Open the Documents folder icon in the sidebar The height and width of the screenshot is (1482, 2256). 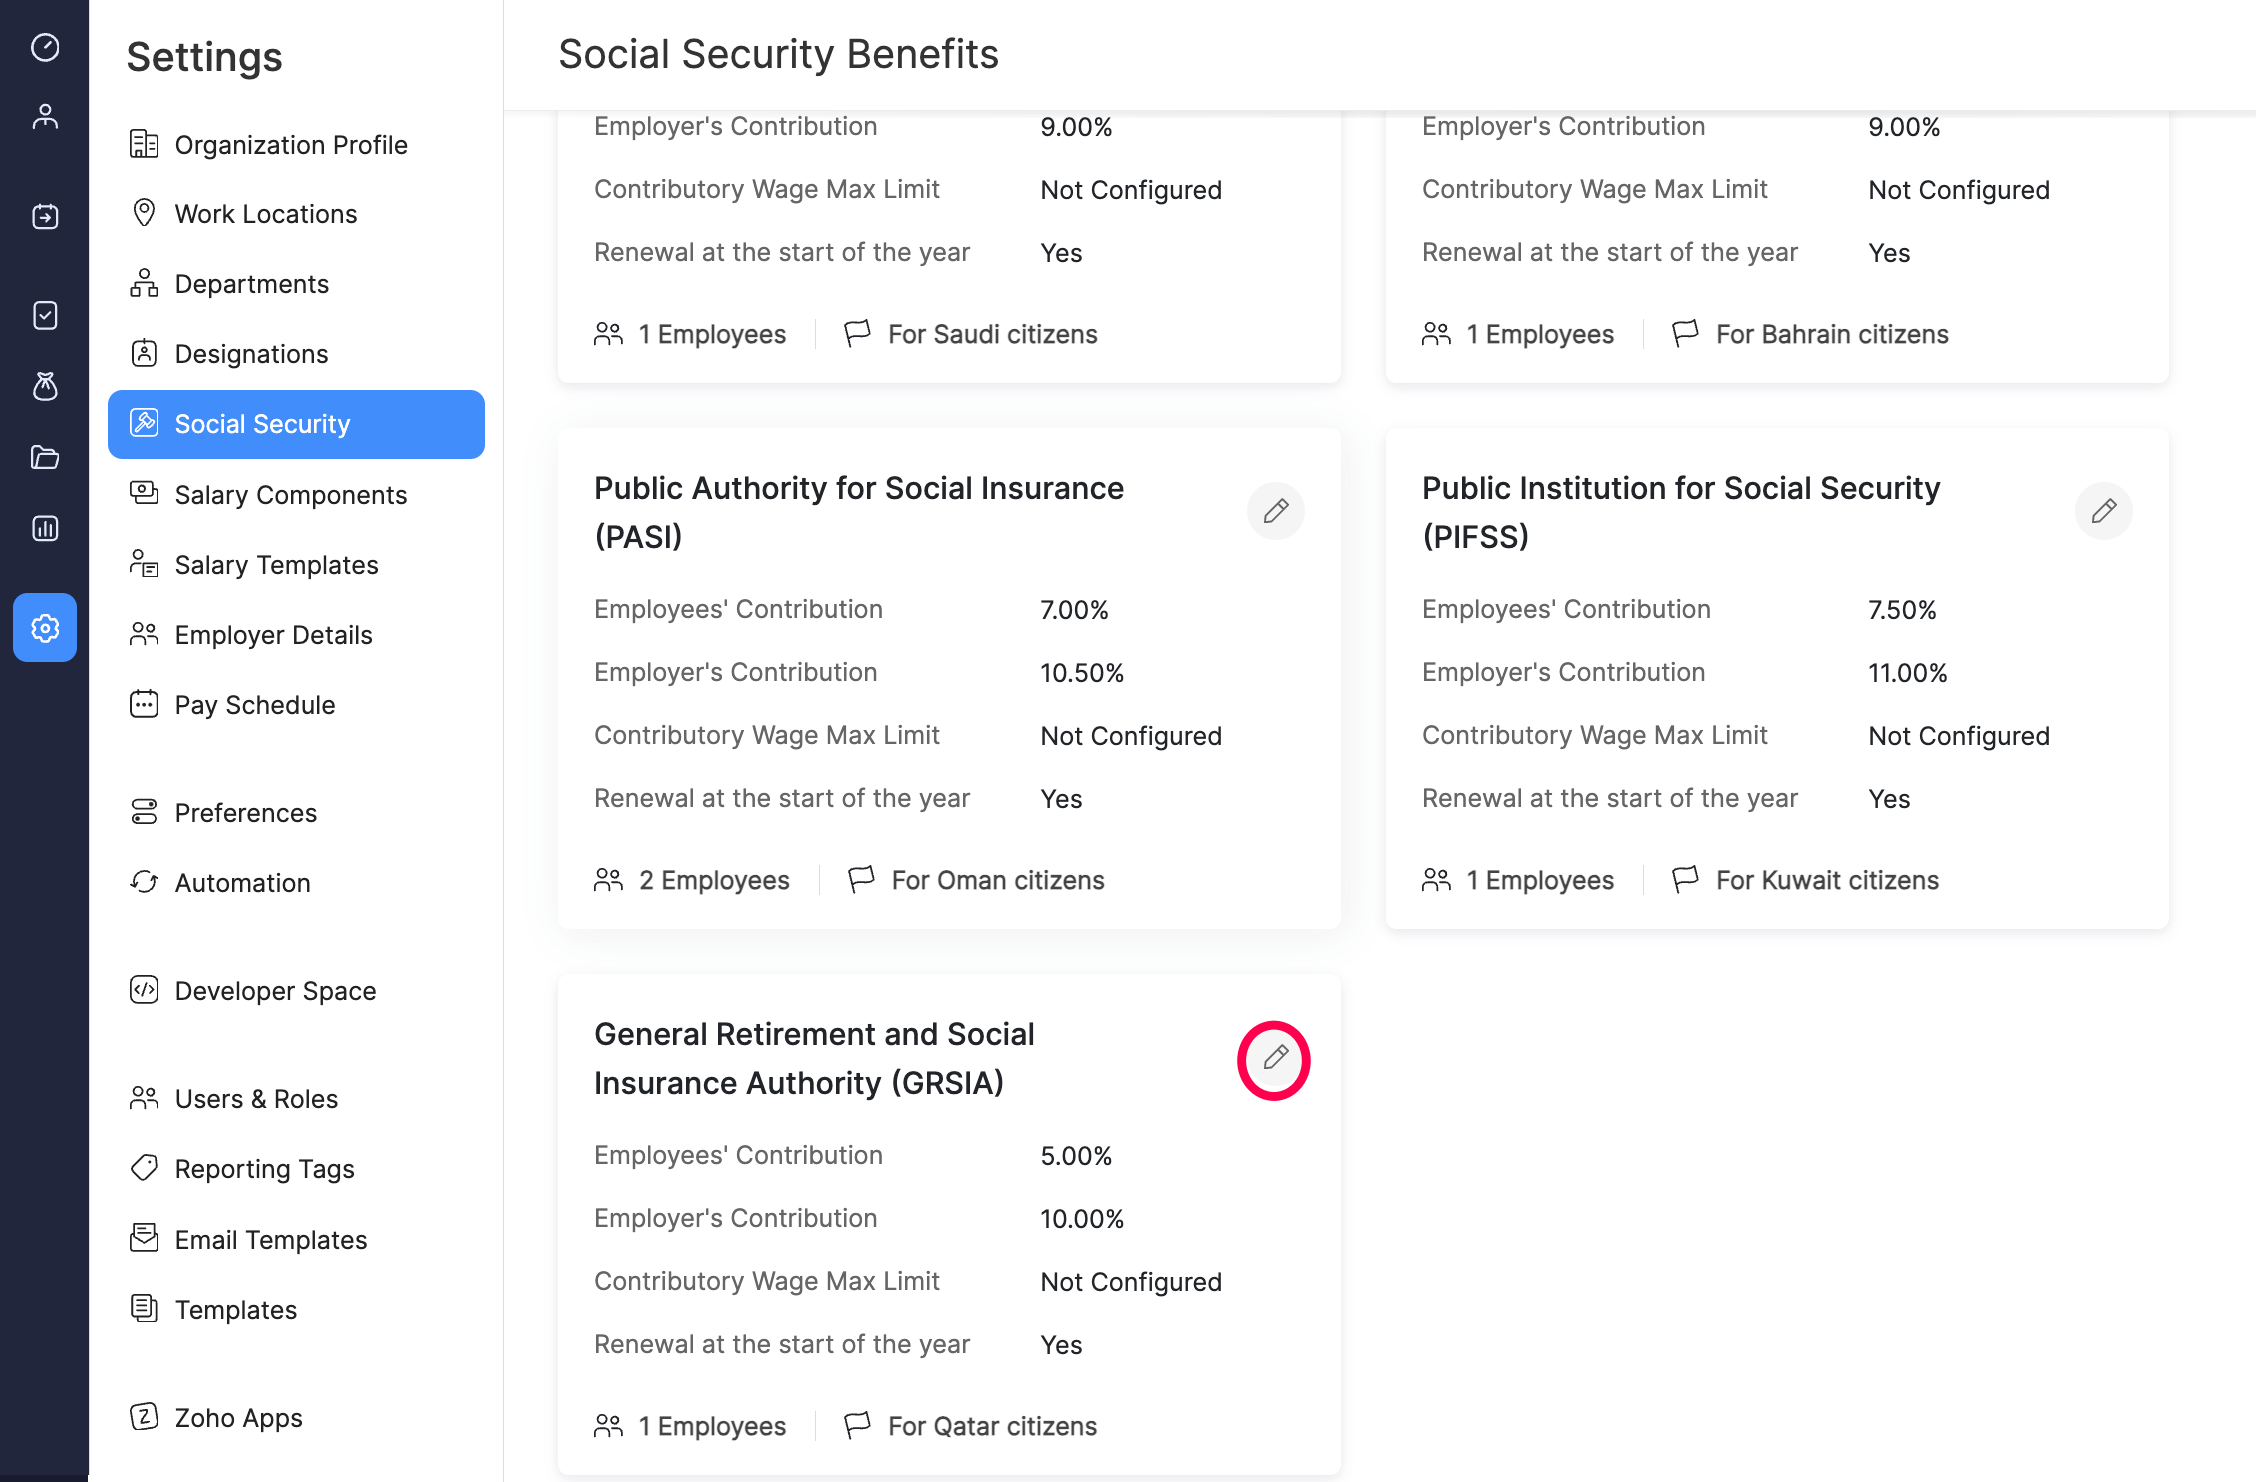(45, 458)
